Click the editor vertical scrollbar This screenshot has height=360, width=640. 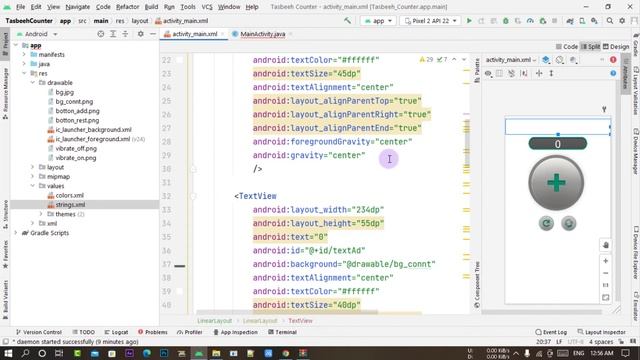click(x=467, y=143)
